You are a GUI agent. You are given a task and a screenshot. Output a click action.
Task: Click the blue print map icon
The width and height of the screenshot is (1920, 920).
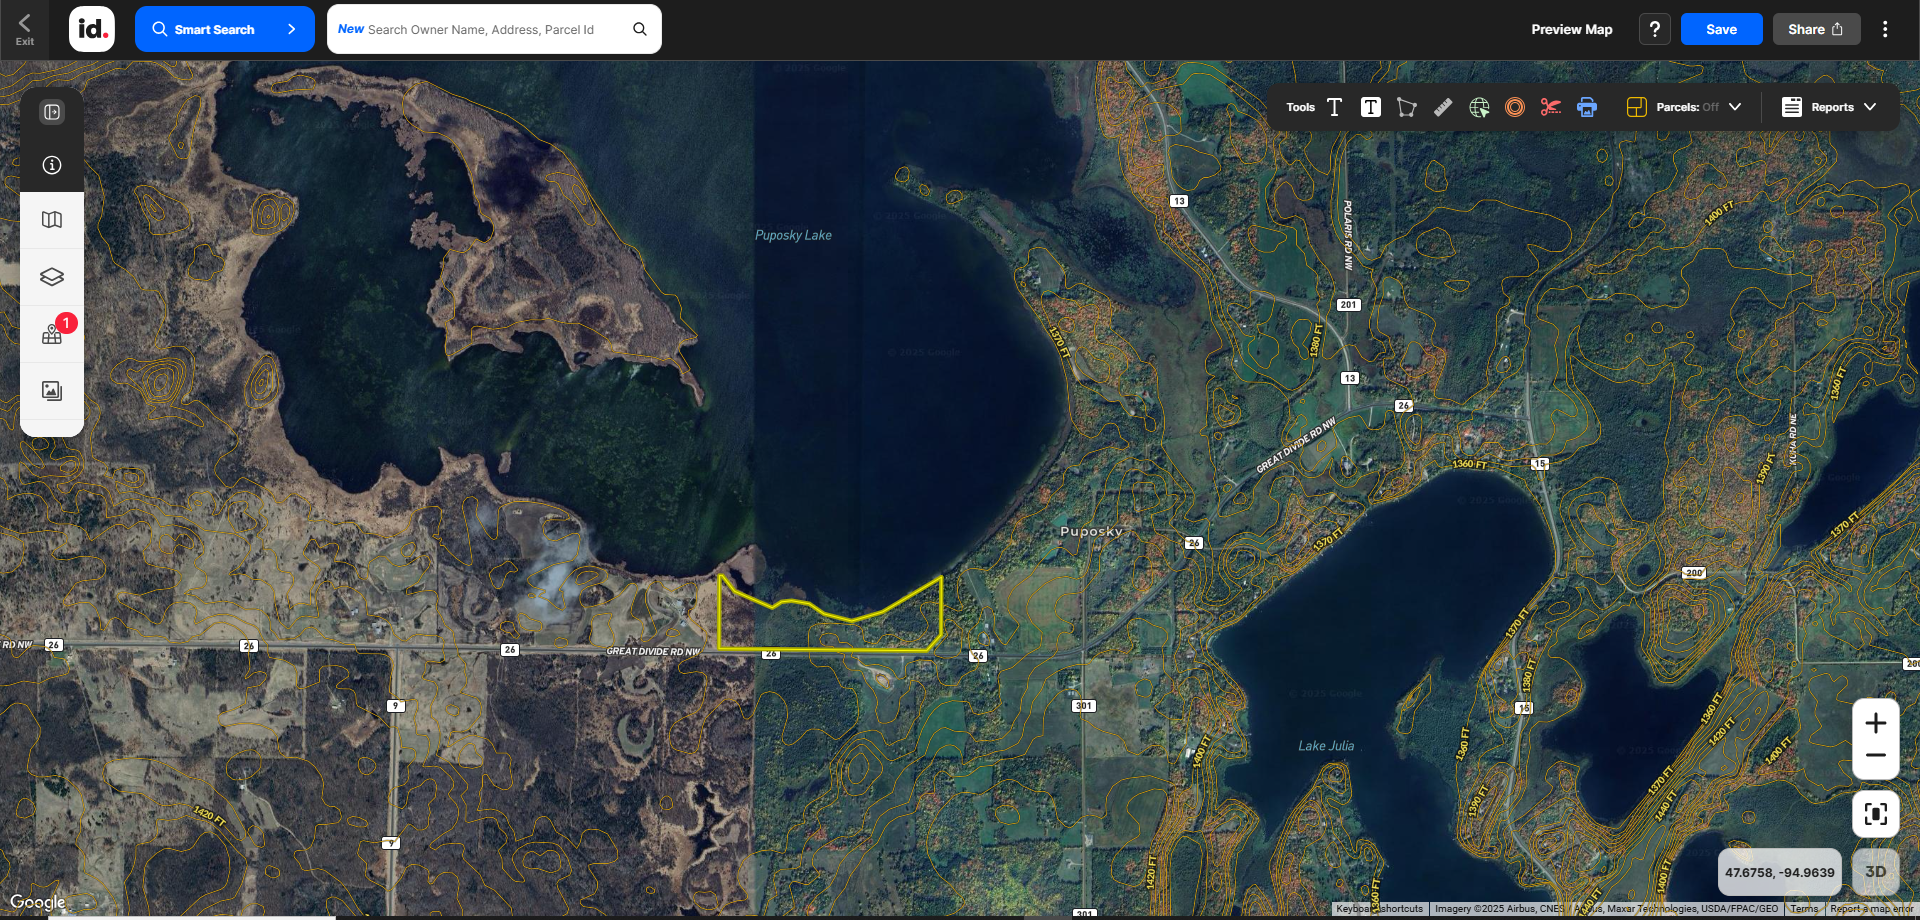(x=1587, y=107)
